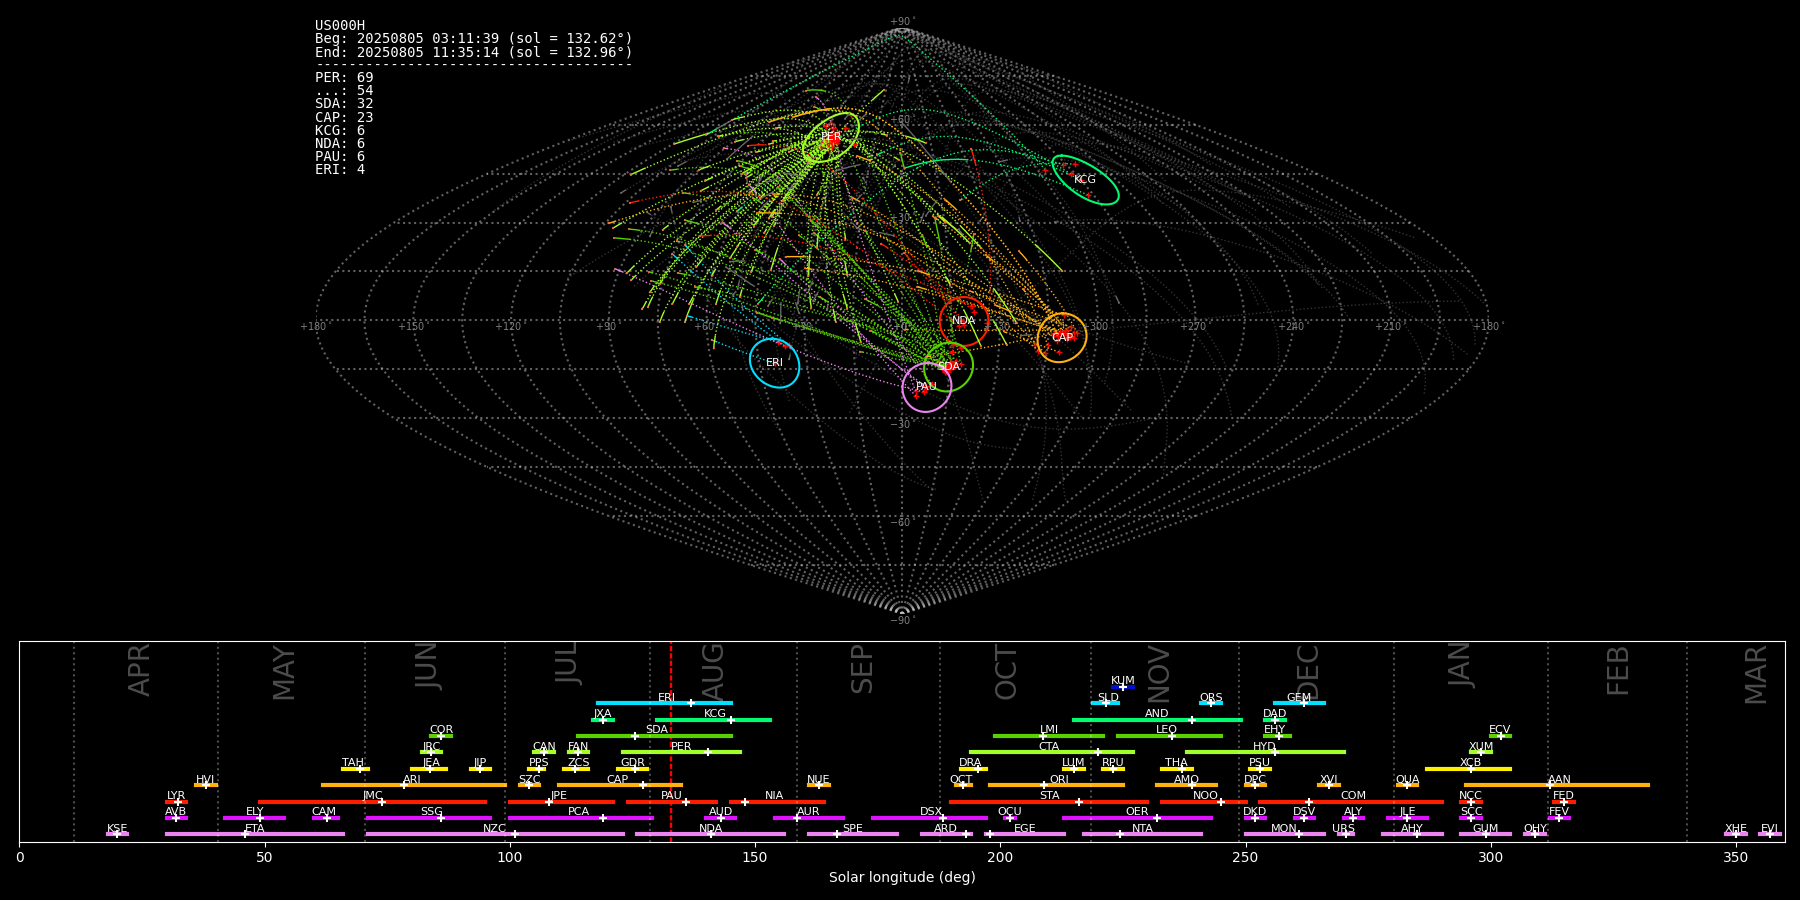Click the 'NDA: 6' legend entry
The width and height of the screenshot is (1800, 900).
point(340,143)
